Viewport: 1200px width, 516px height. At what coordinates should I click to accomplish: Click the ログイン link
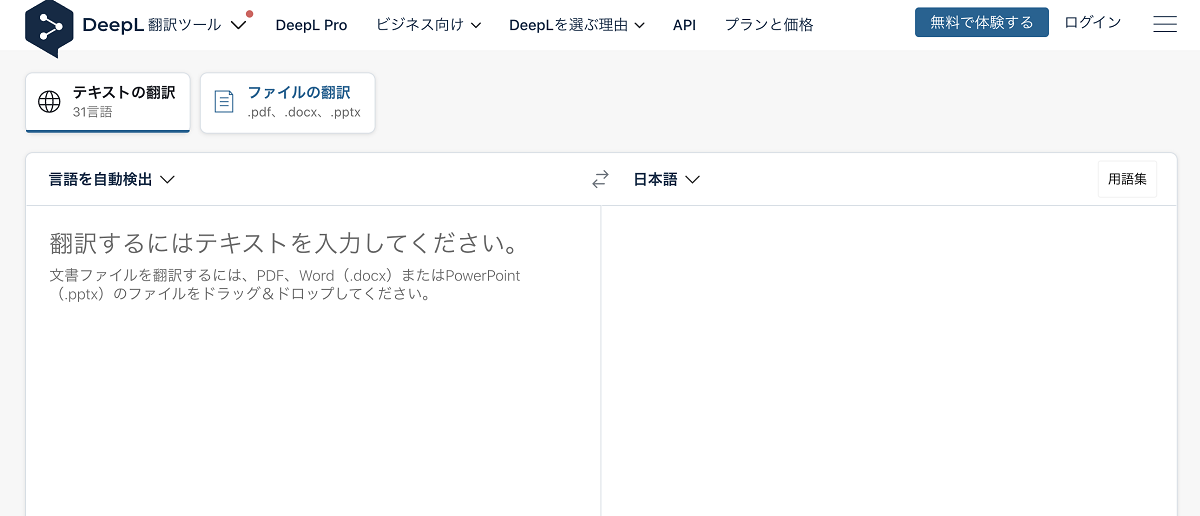pos(1092,22)
